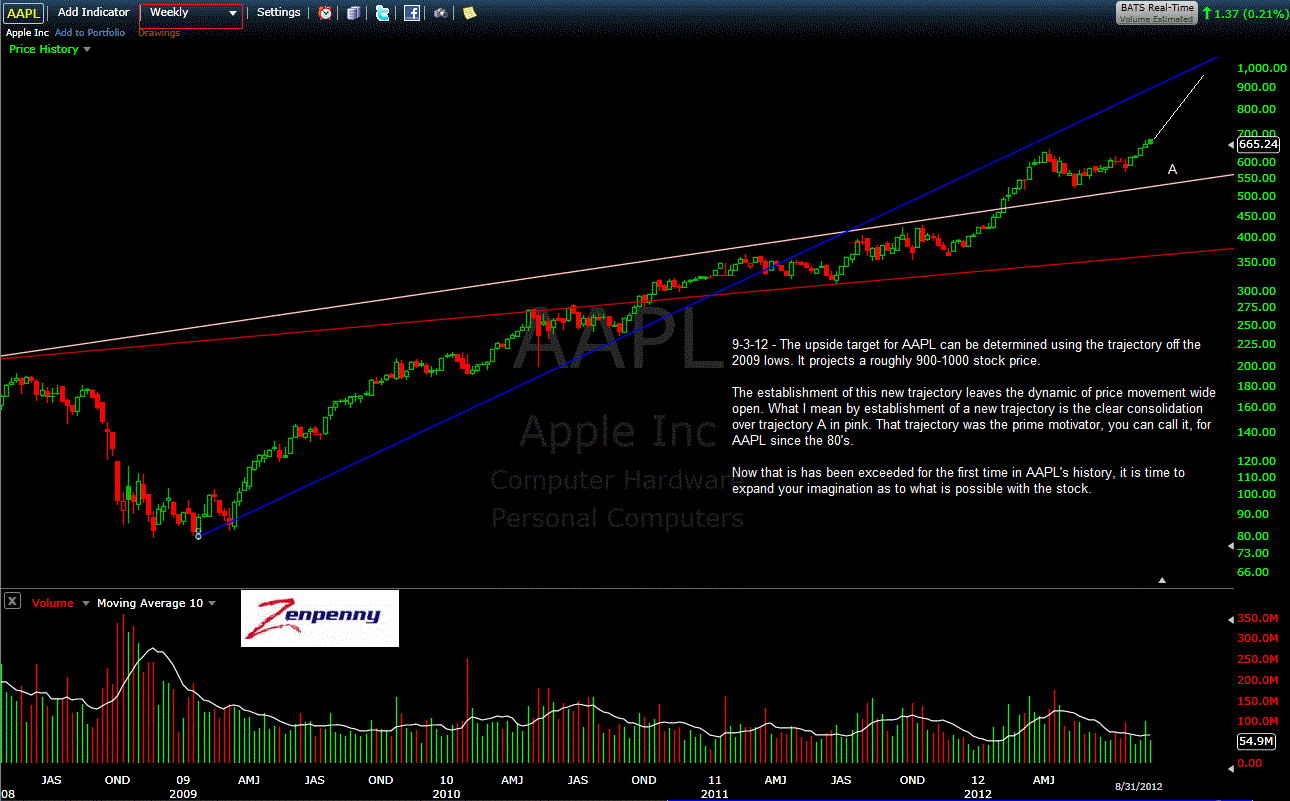The image size is (1290, 801).
Task: Select the trajectory label A on chart
Action: coord(1173,170)
